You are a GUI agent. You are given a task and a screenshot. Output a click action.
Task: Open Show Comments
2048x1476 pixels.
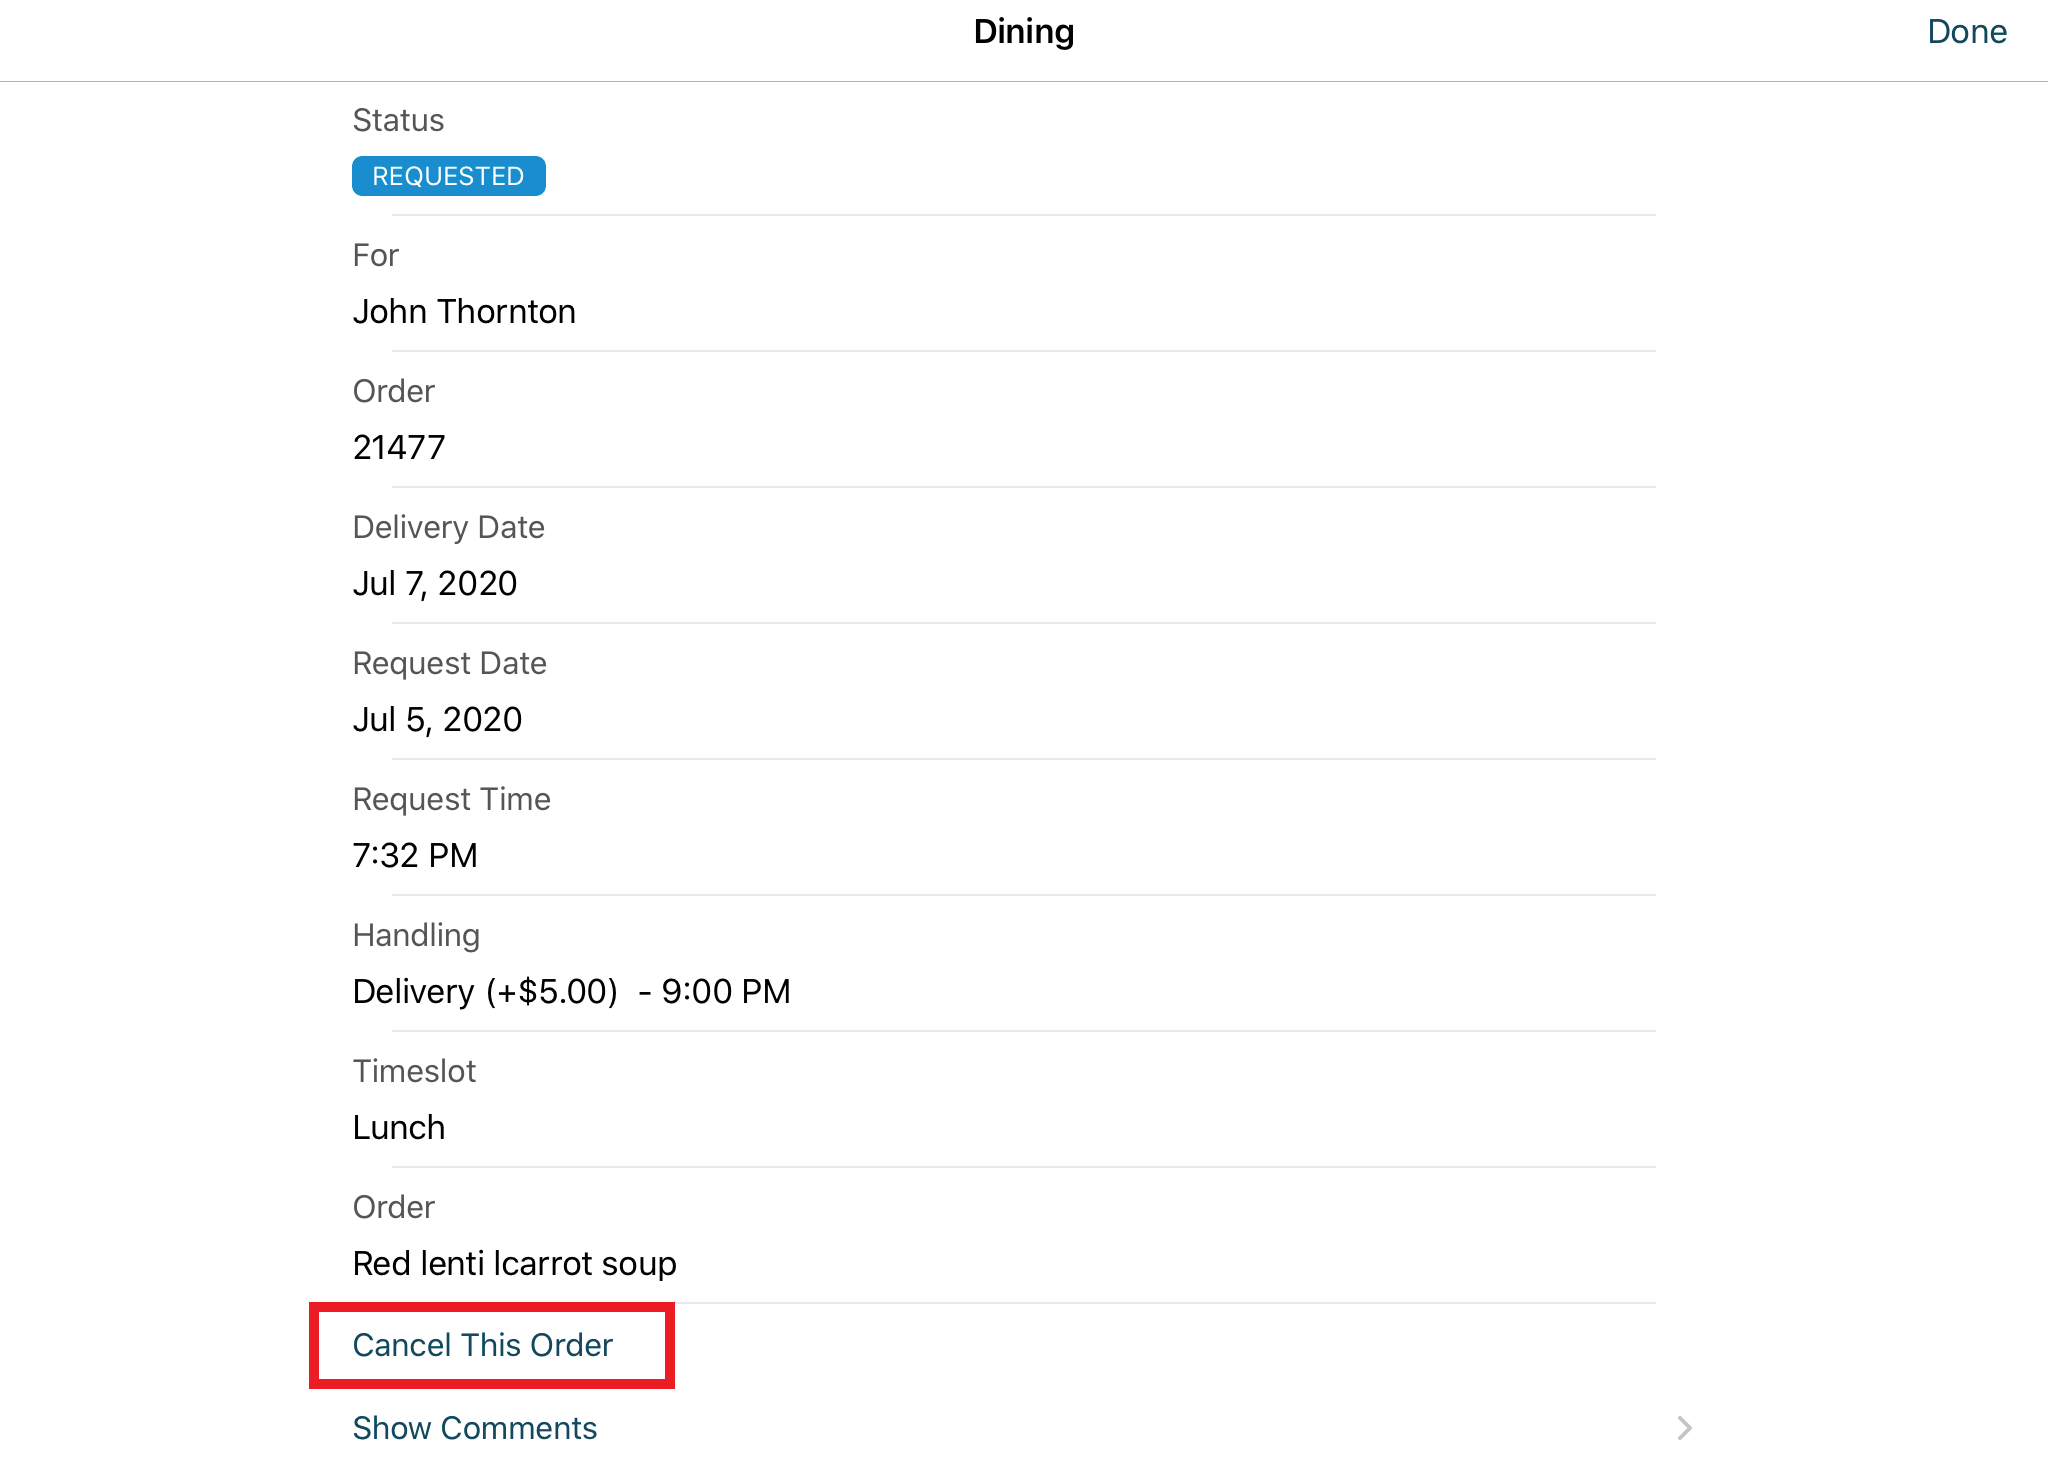(x=475, y=1428)
